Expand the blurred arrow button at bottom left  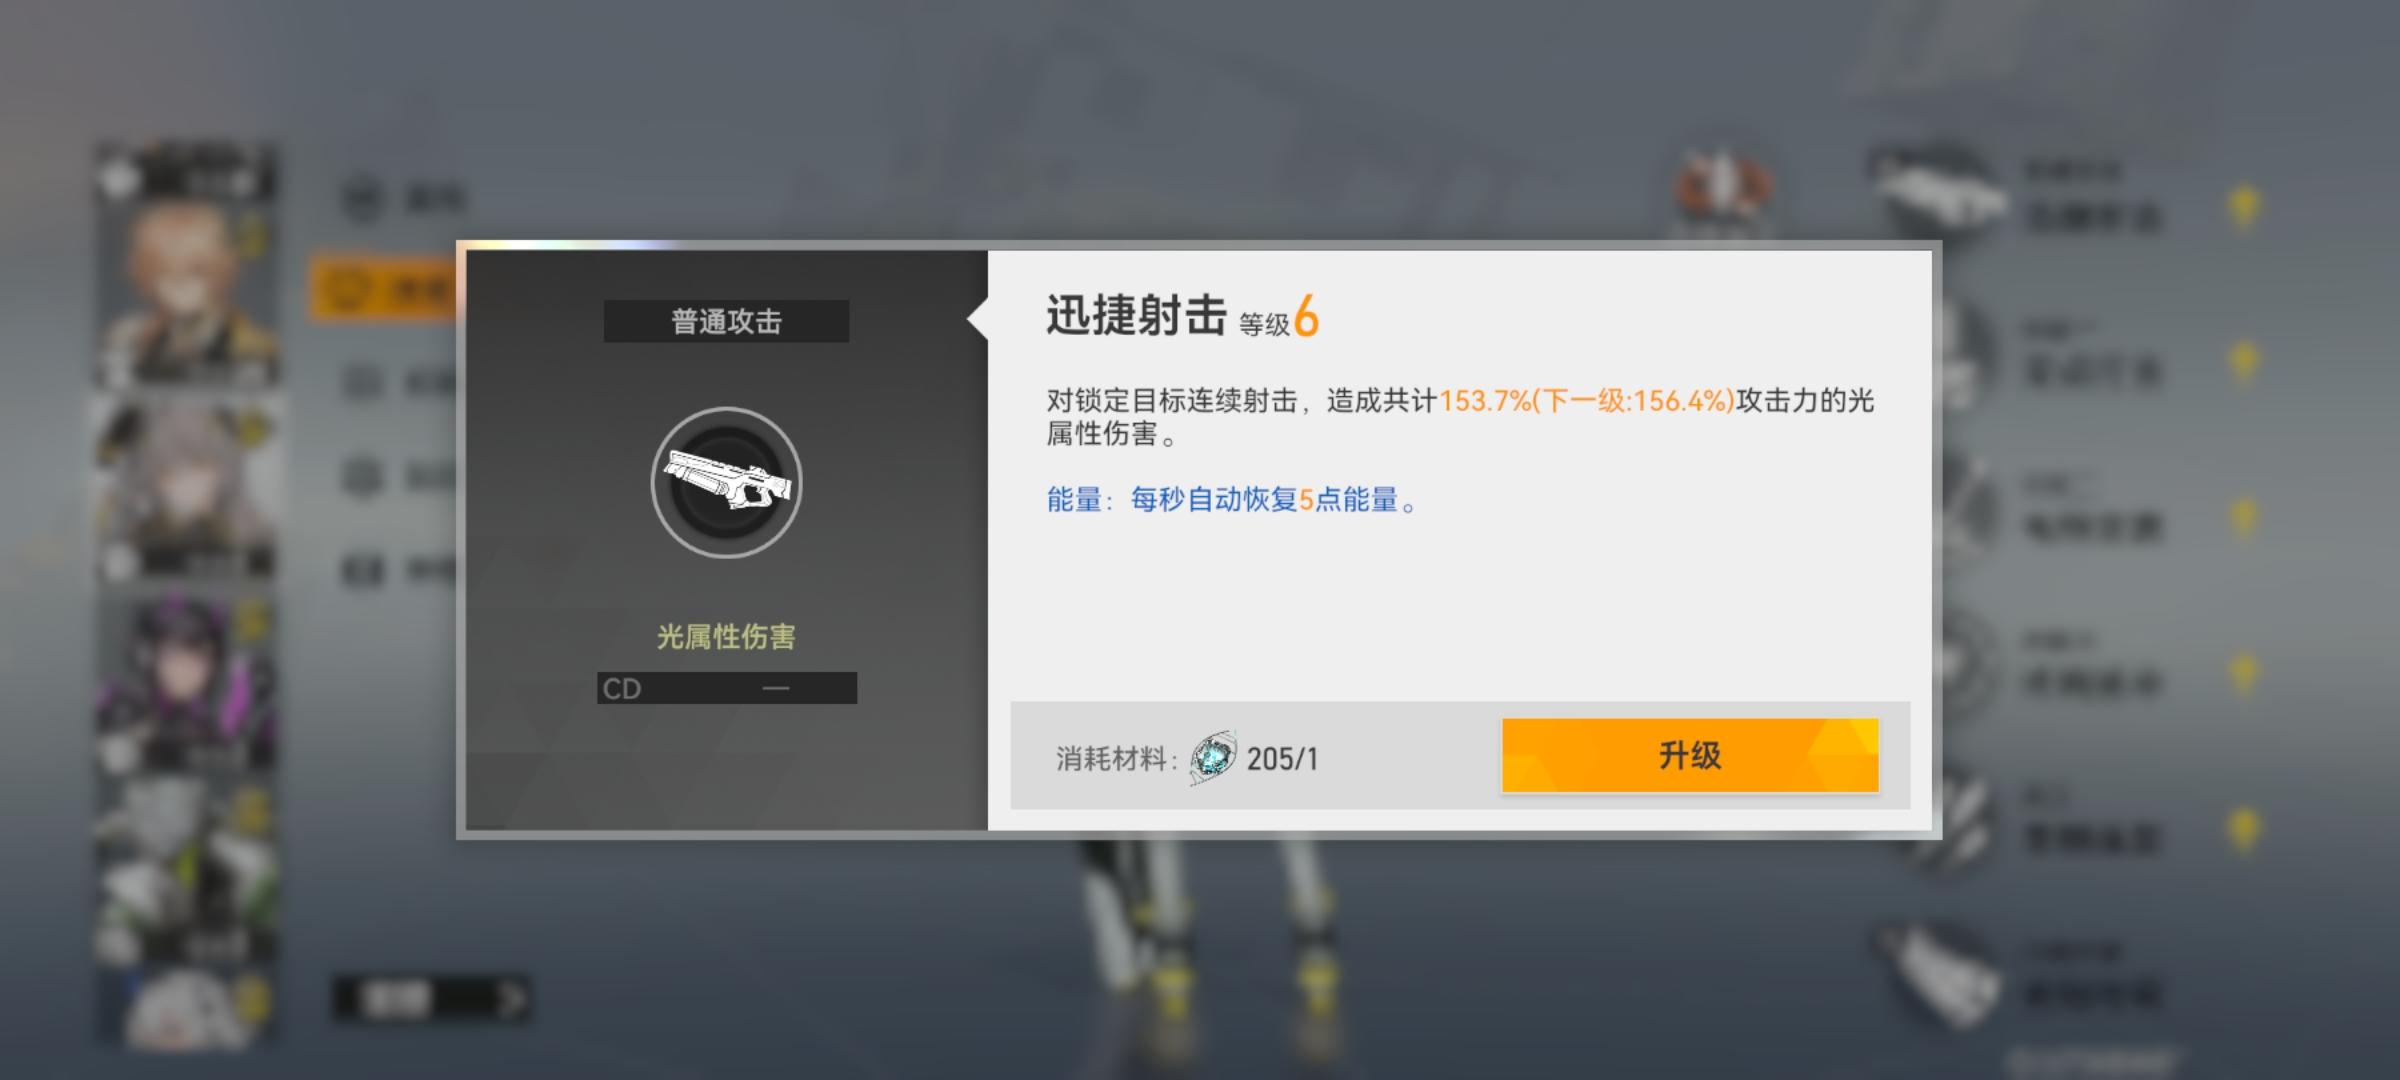pyautogui.click(x=431, y=998)
